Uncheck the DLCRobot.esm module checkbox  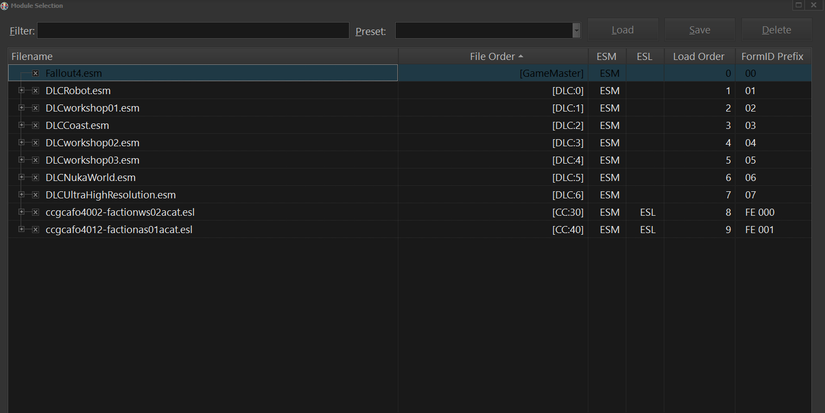[35, 91]
